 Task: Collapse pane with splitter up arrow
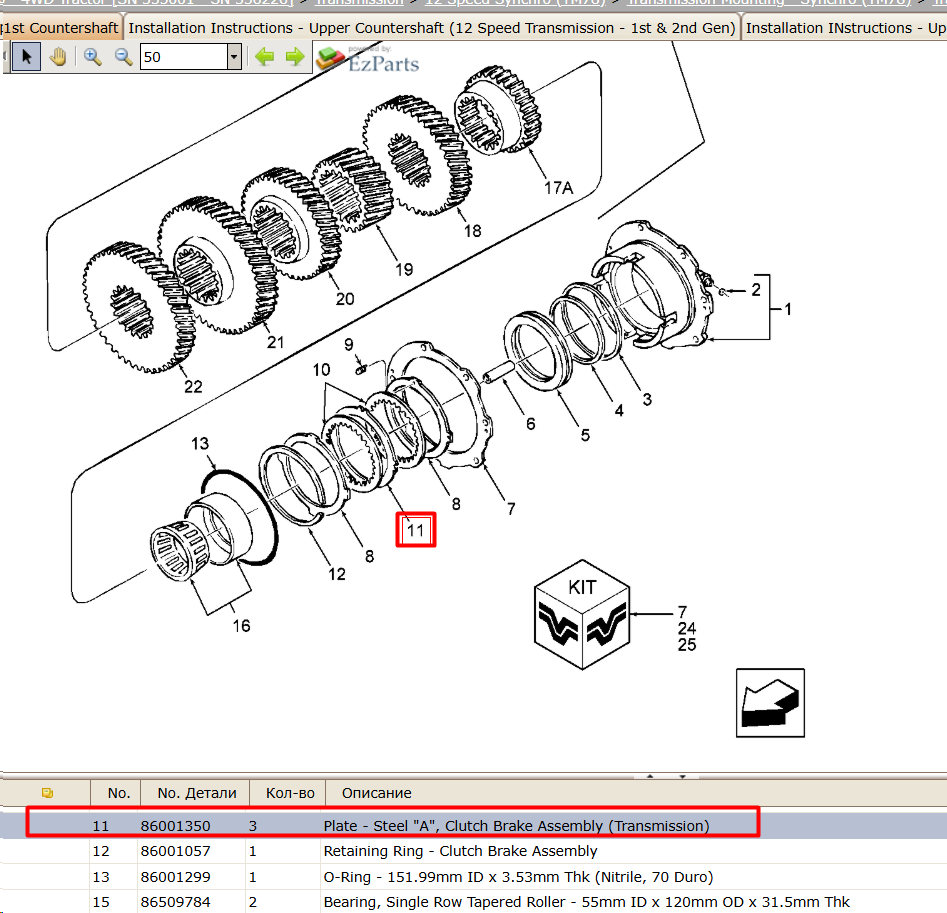point(650,776)
